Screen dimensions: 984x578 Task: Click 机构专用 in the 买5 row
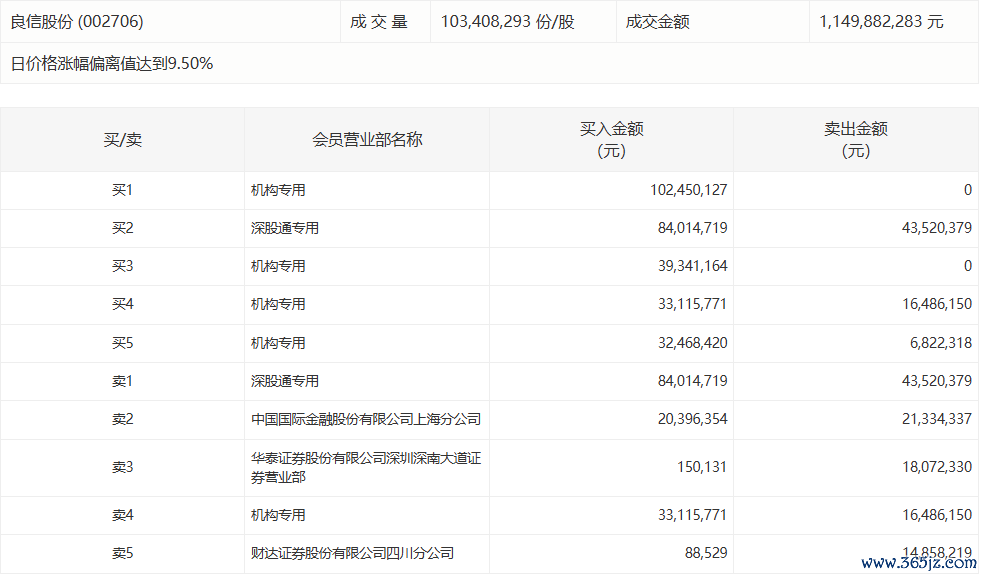click(x=278, y=343)
